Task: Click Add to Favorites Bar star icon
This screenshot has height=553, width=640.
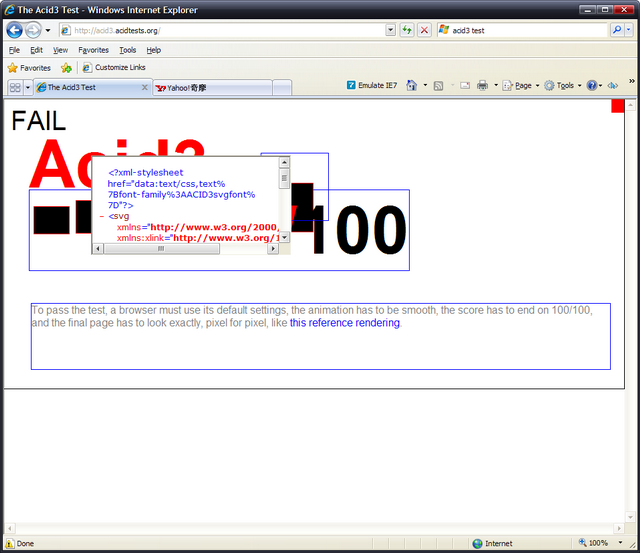Action: 66,68
